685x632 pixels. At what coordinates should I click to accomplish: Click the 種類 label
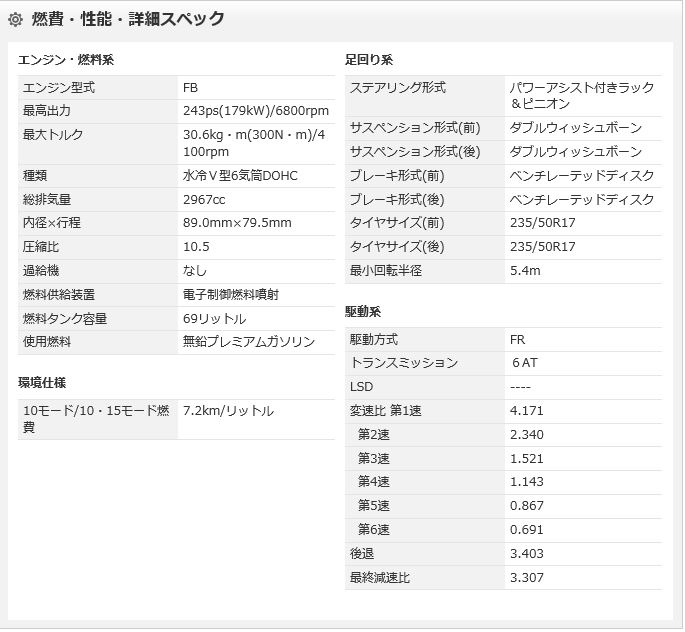35,176
